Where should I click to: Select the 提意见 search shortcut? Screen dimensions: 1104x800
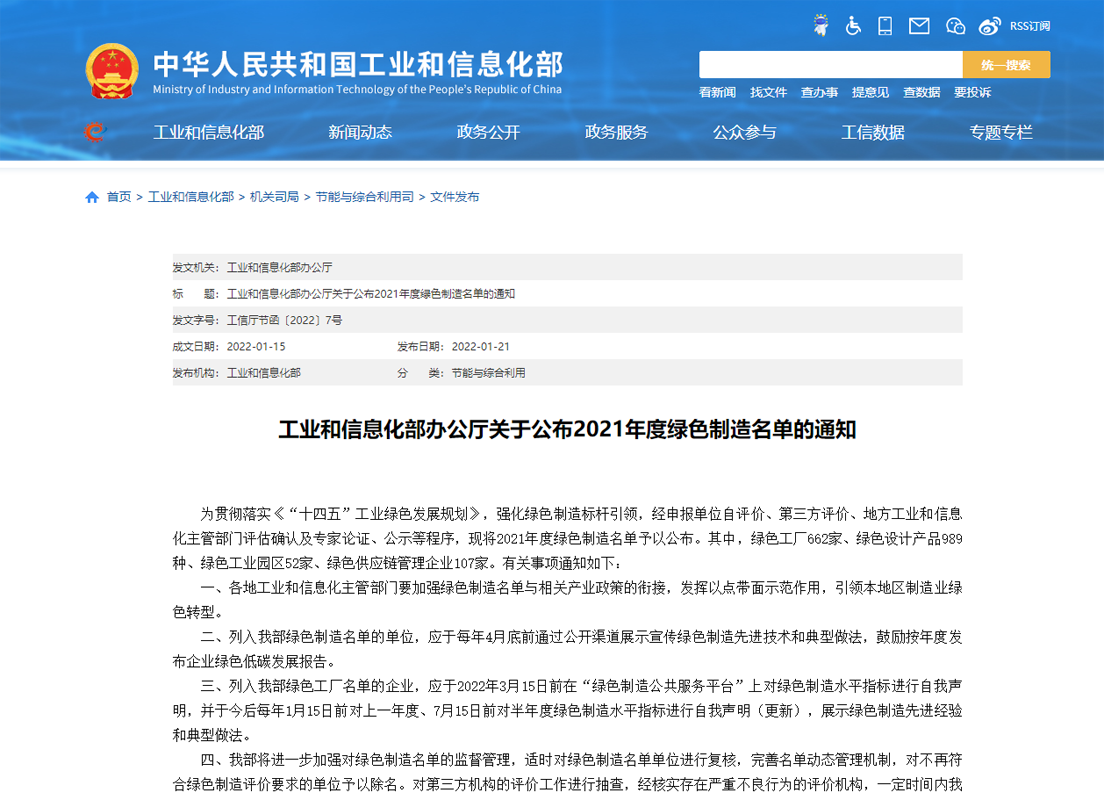(870, 92)
